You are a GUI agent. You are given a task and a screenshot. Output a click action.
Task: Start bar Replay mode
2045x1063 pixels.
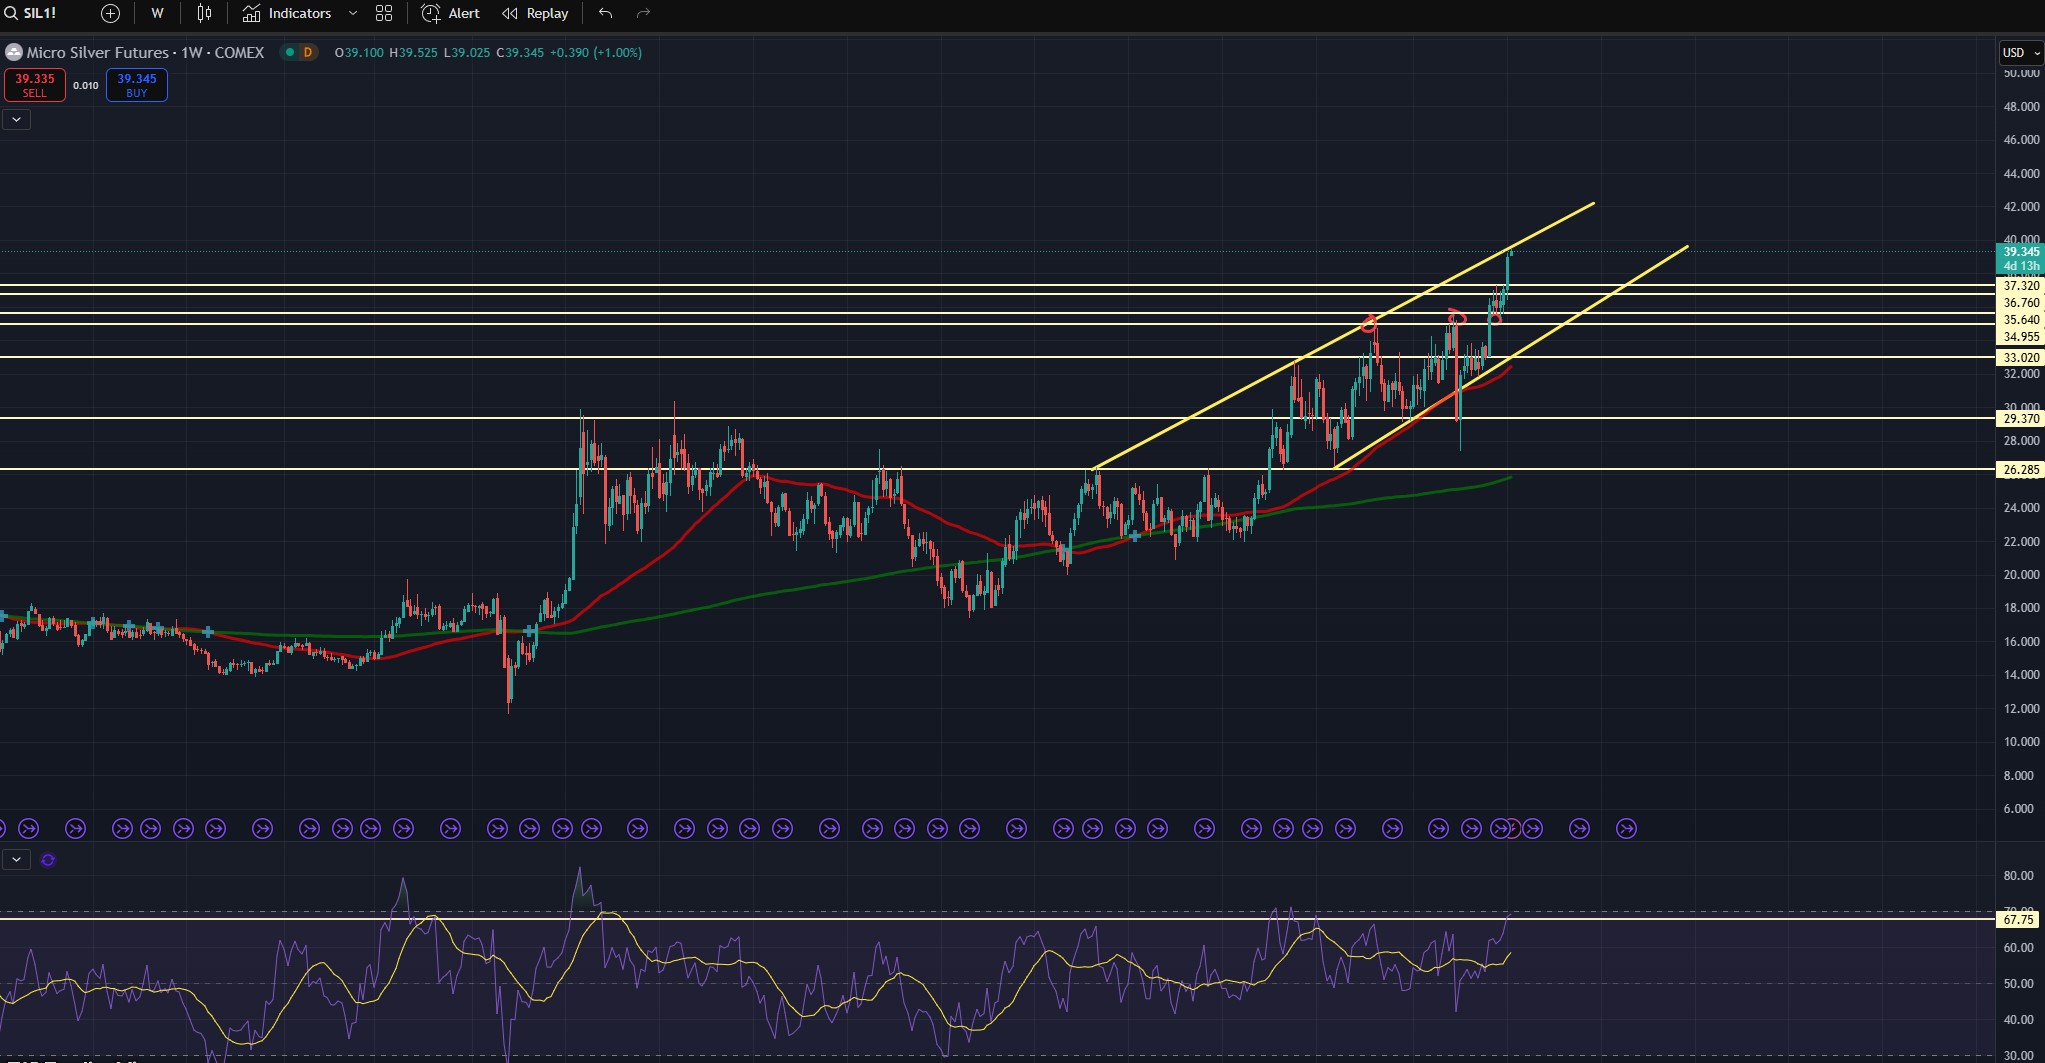pos(535,13)
